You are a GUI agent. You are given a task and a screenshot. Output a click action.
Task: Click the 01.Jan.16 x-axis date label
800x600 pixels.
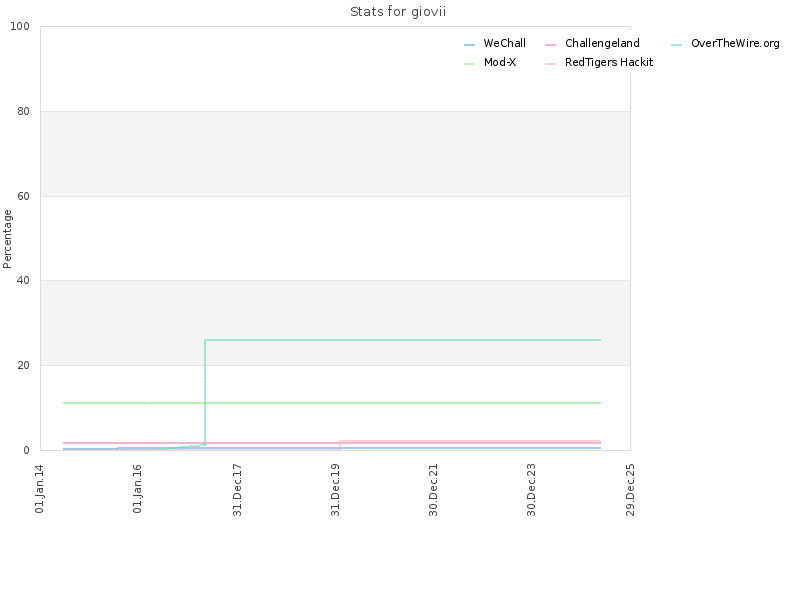click(x=138, y=489)
